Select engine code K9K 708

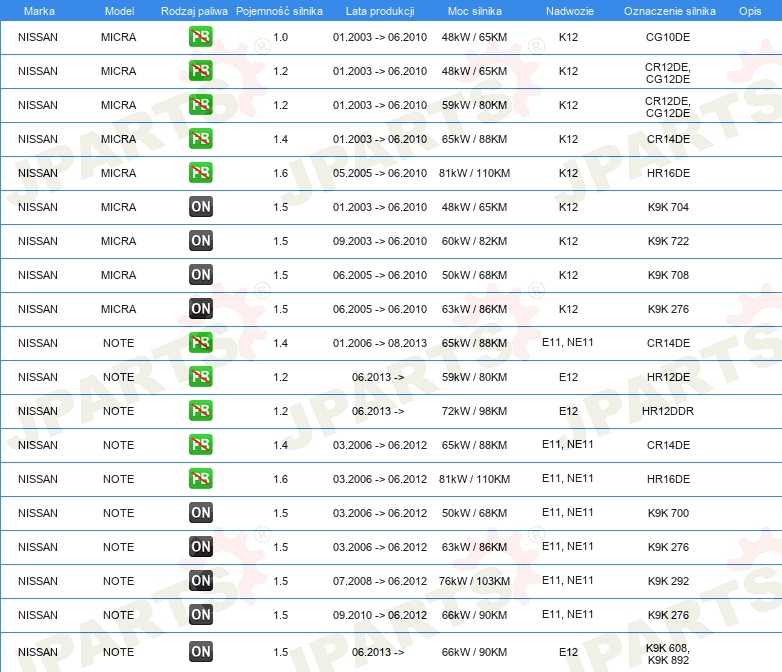[668, 275]
